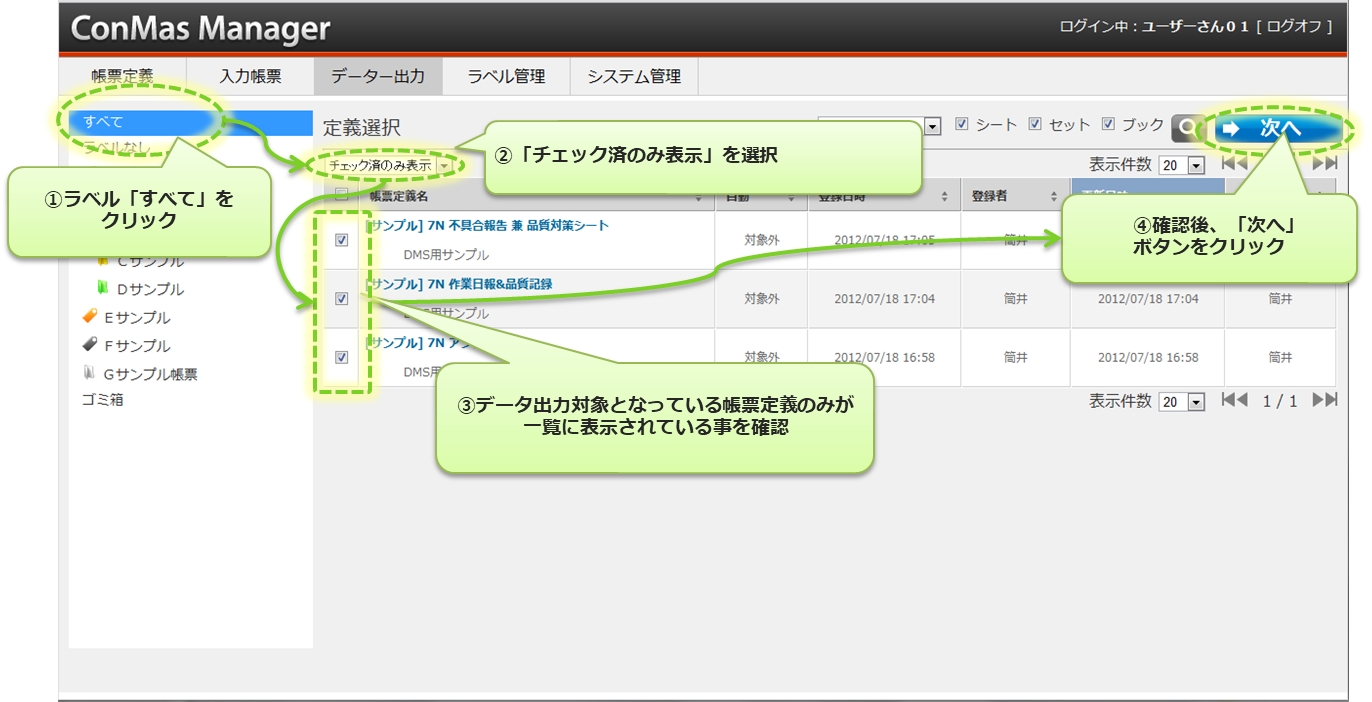The height and width of the screenshot is (702, 1372).
Task: Click the gray icon beside Gサンプル帳票
Action: click(89, 374)
